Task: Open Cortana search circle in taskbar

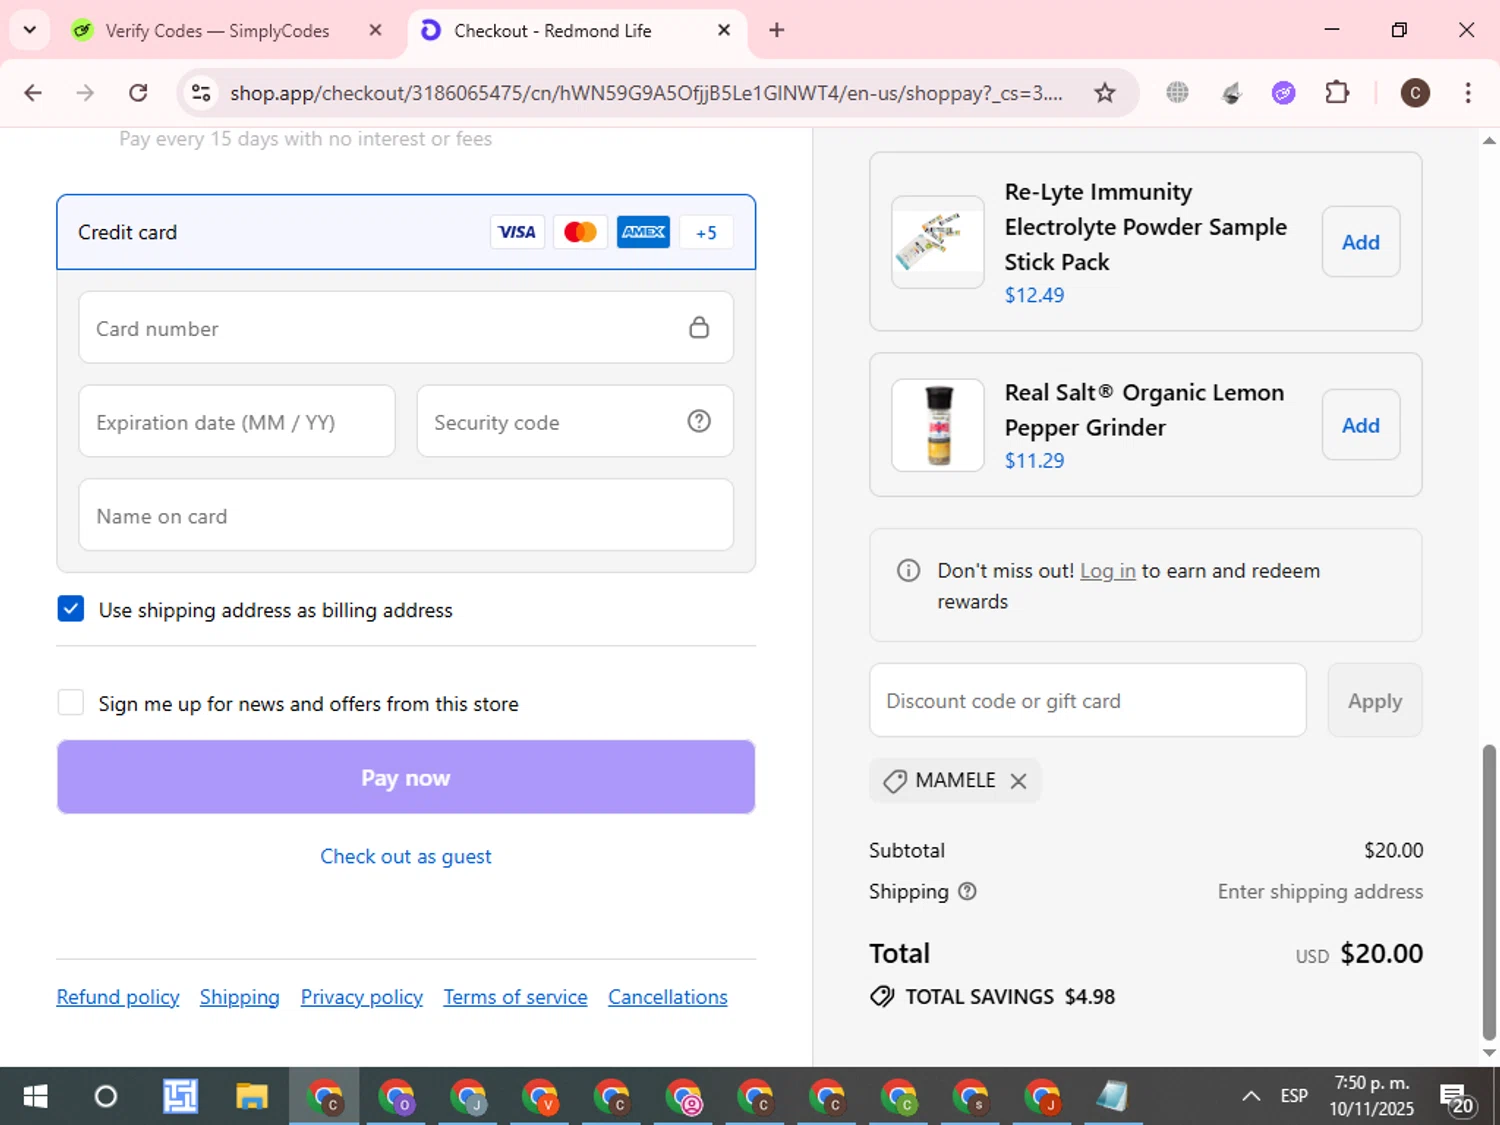Action: [x=105, y=1096]
